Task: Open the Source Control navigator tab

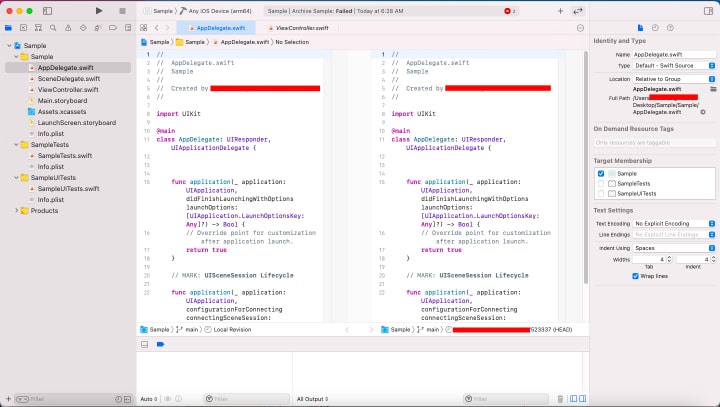Action: (23, 28)
